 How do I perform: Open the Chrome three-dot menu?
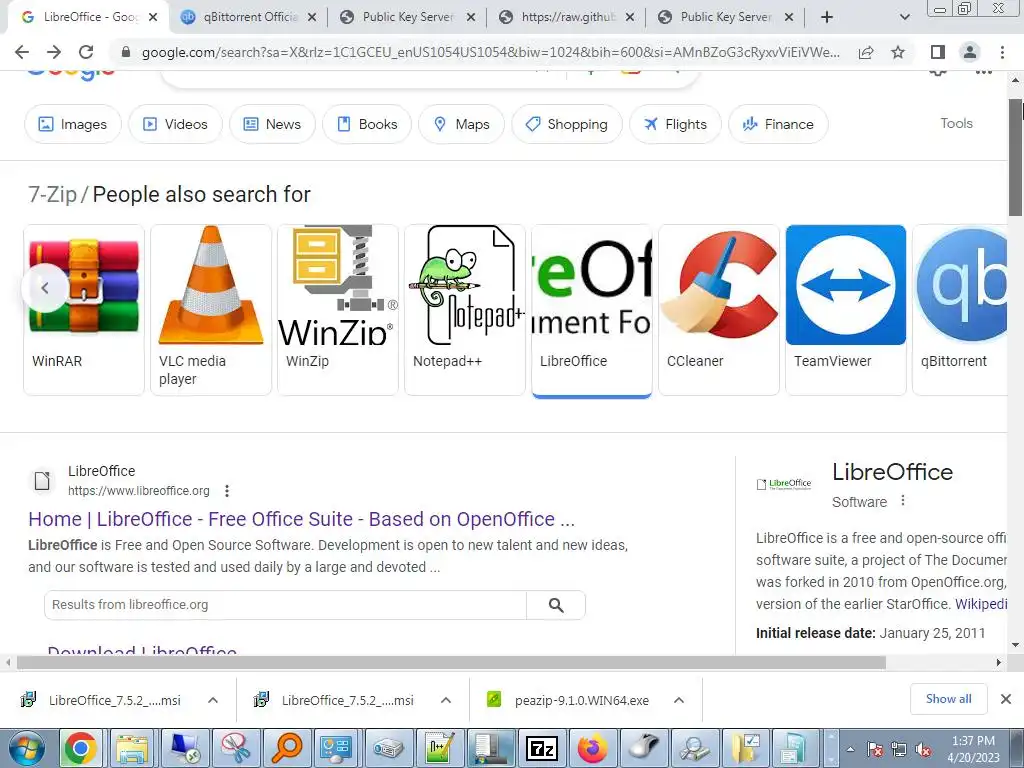coord(1002,52)
